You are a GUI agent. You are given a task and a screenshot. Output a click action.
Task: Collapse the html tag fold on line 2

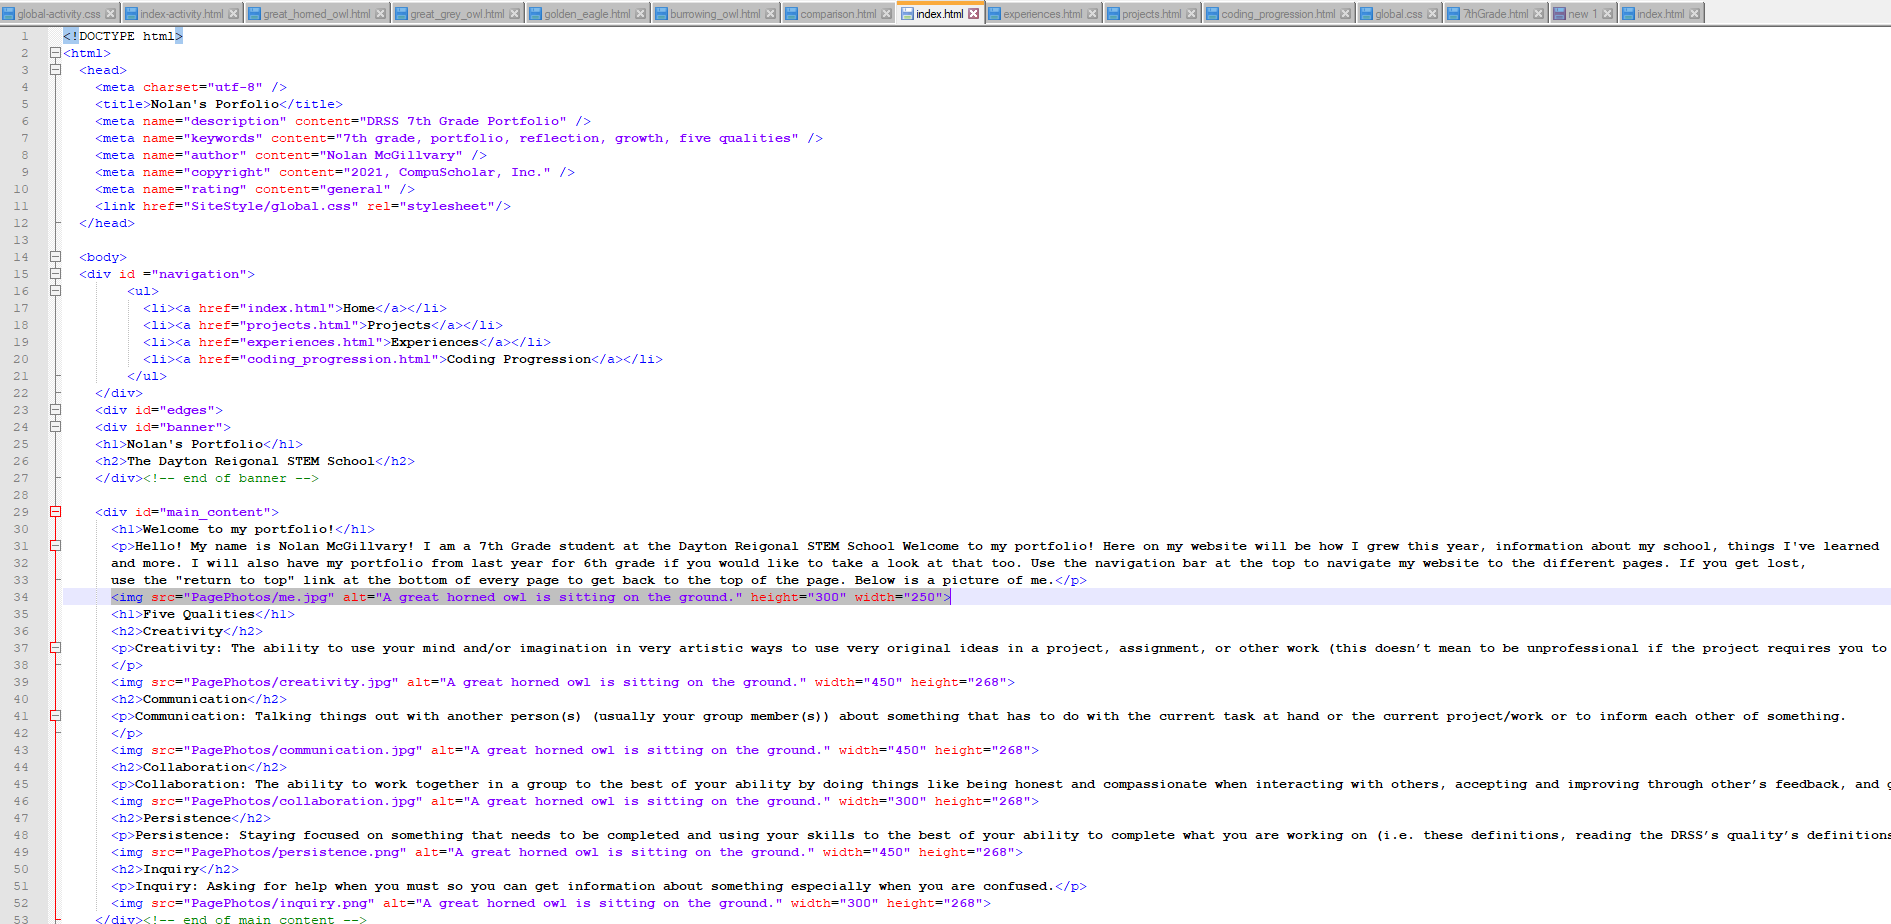tap(56, 53)
